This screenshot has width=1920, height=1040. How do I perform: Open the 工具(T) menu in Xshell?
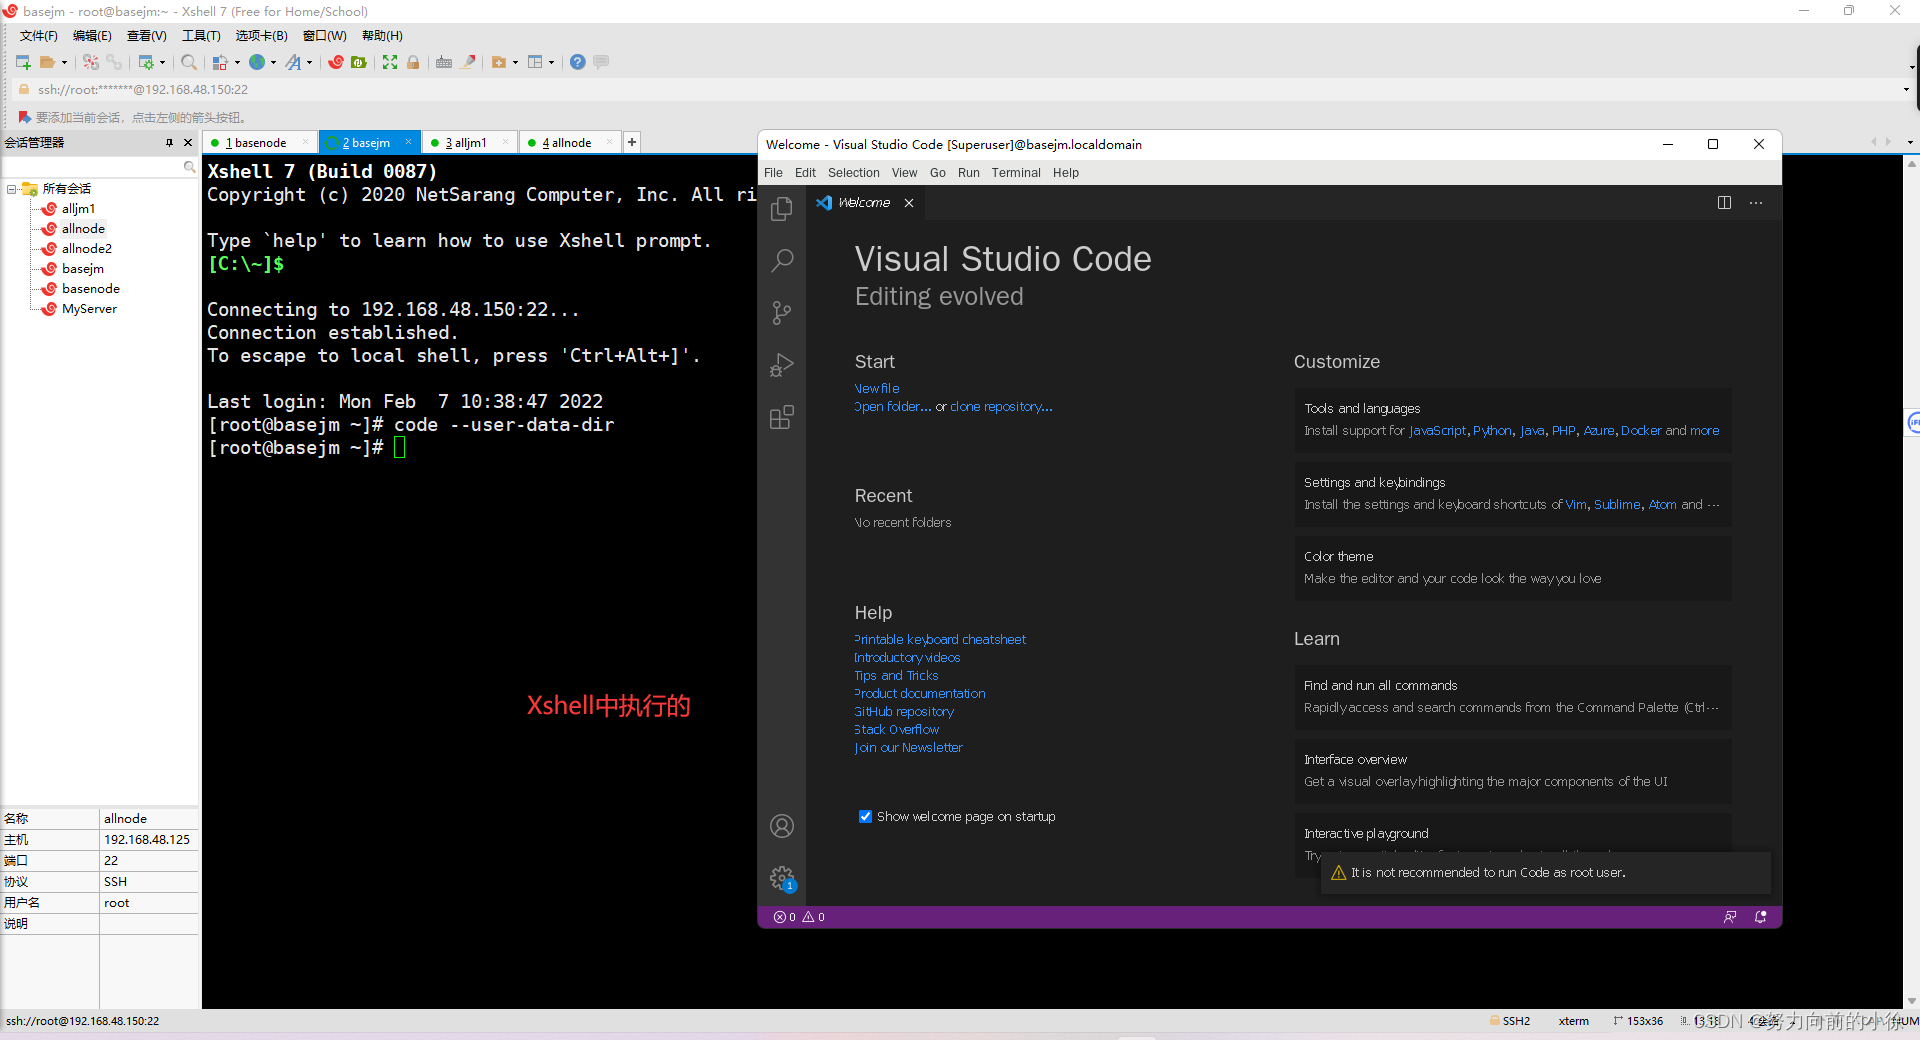[x=201, y=35]
